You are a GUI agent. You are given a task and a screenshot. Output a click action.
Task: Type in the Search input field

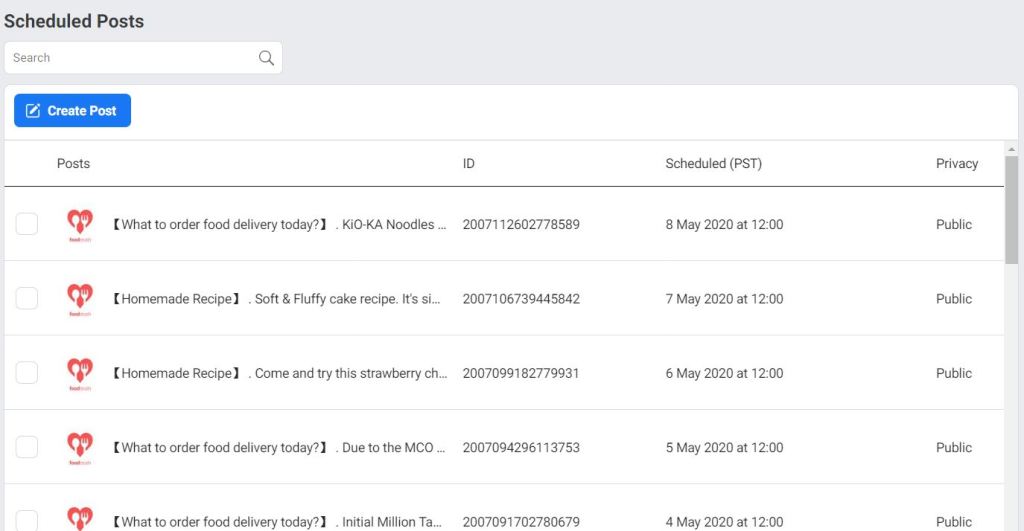[130, 58]
